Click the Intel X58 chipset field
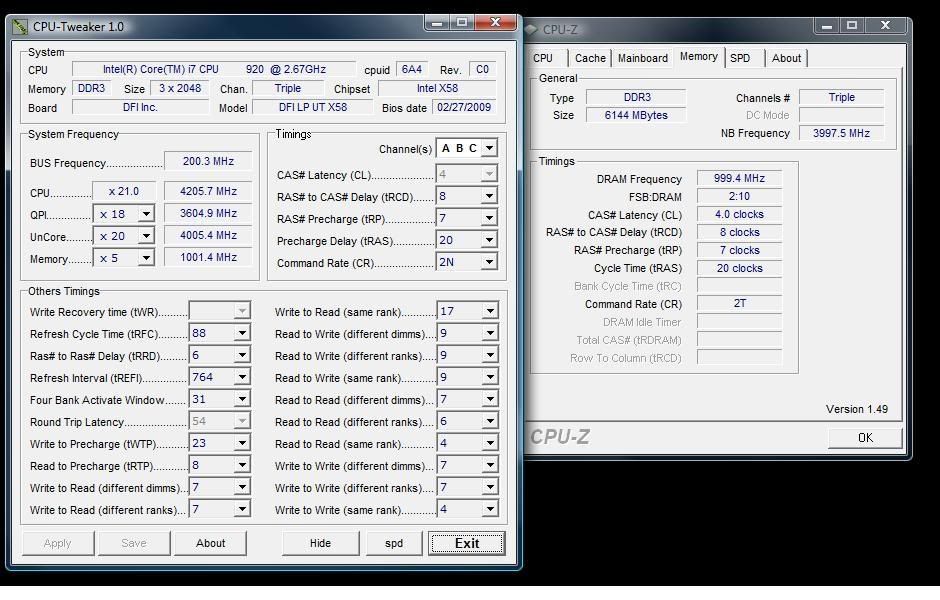The height and width of the screenshot is (600, 940). 437,88
